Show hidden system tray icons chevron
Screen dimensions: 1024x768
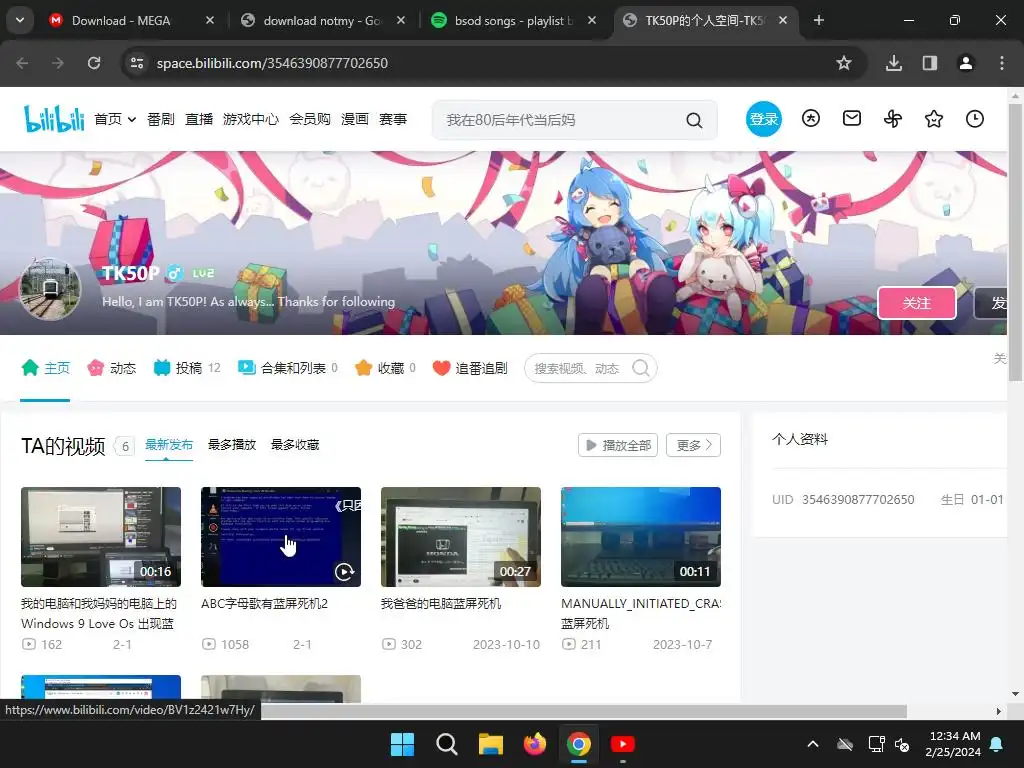[x=812, y=744]
